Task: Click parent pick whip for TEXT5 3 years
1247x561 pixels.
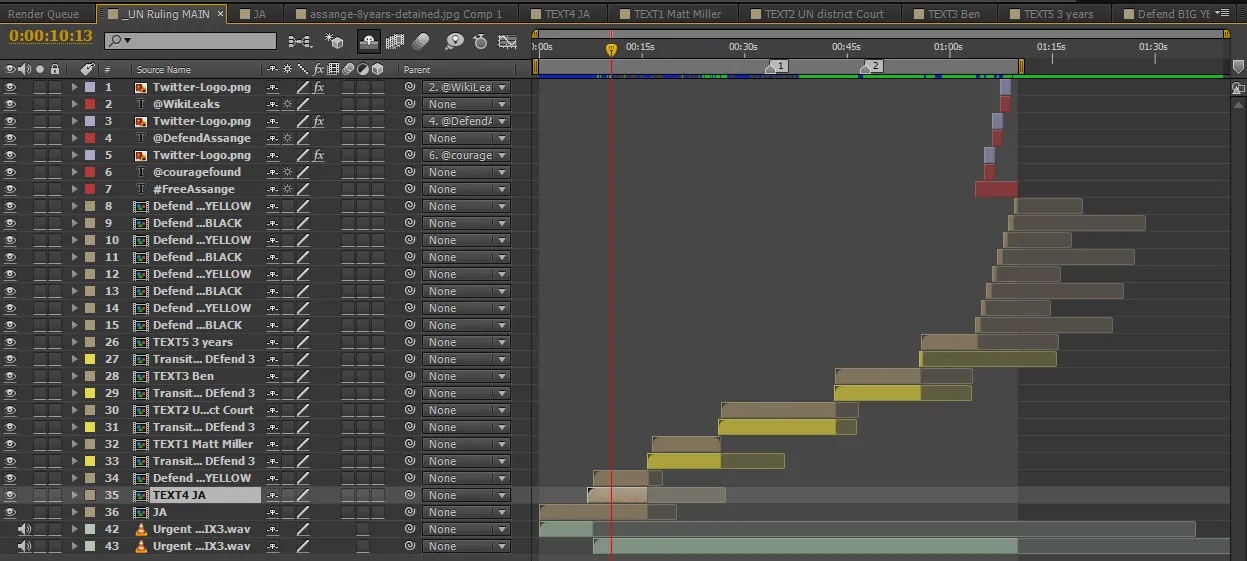Action: click(x=410, y=342)
